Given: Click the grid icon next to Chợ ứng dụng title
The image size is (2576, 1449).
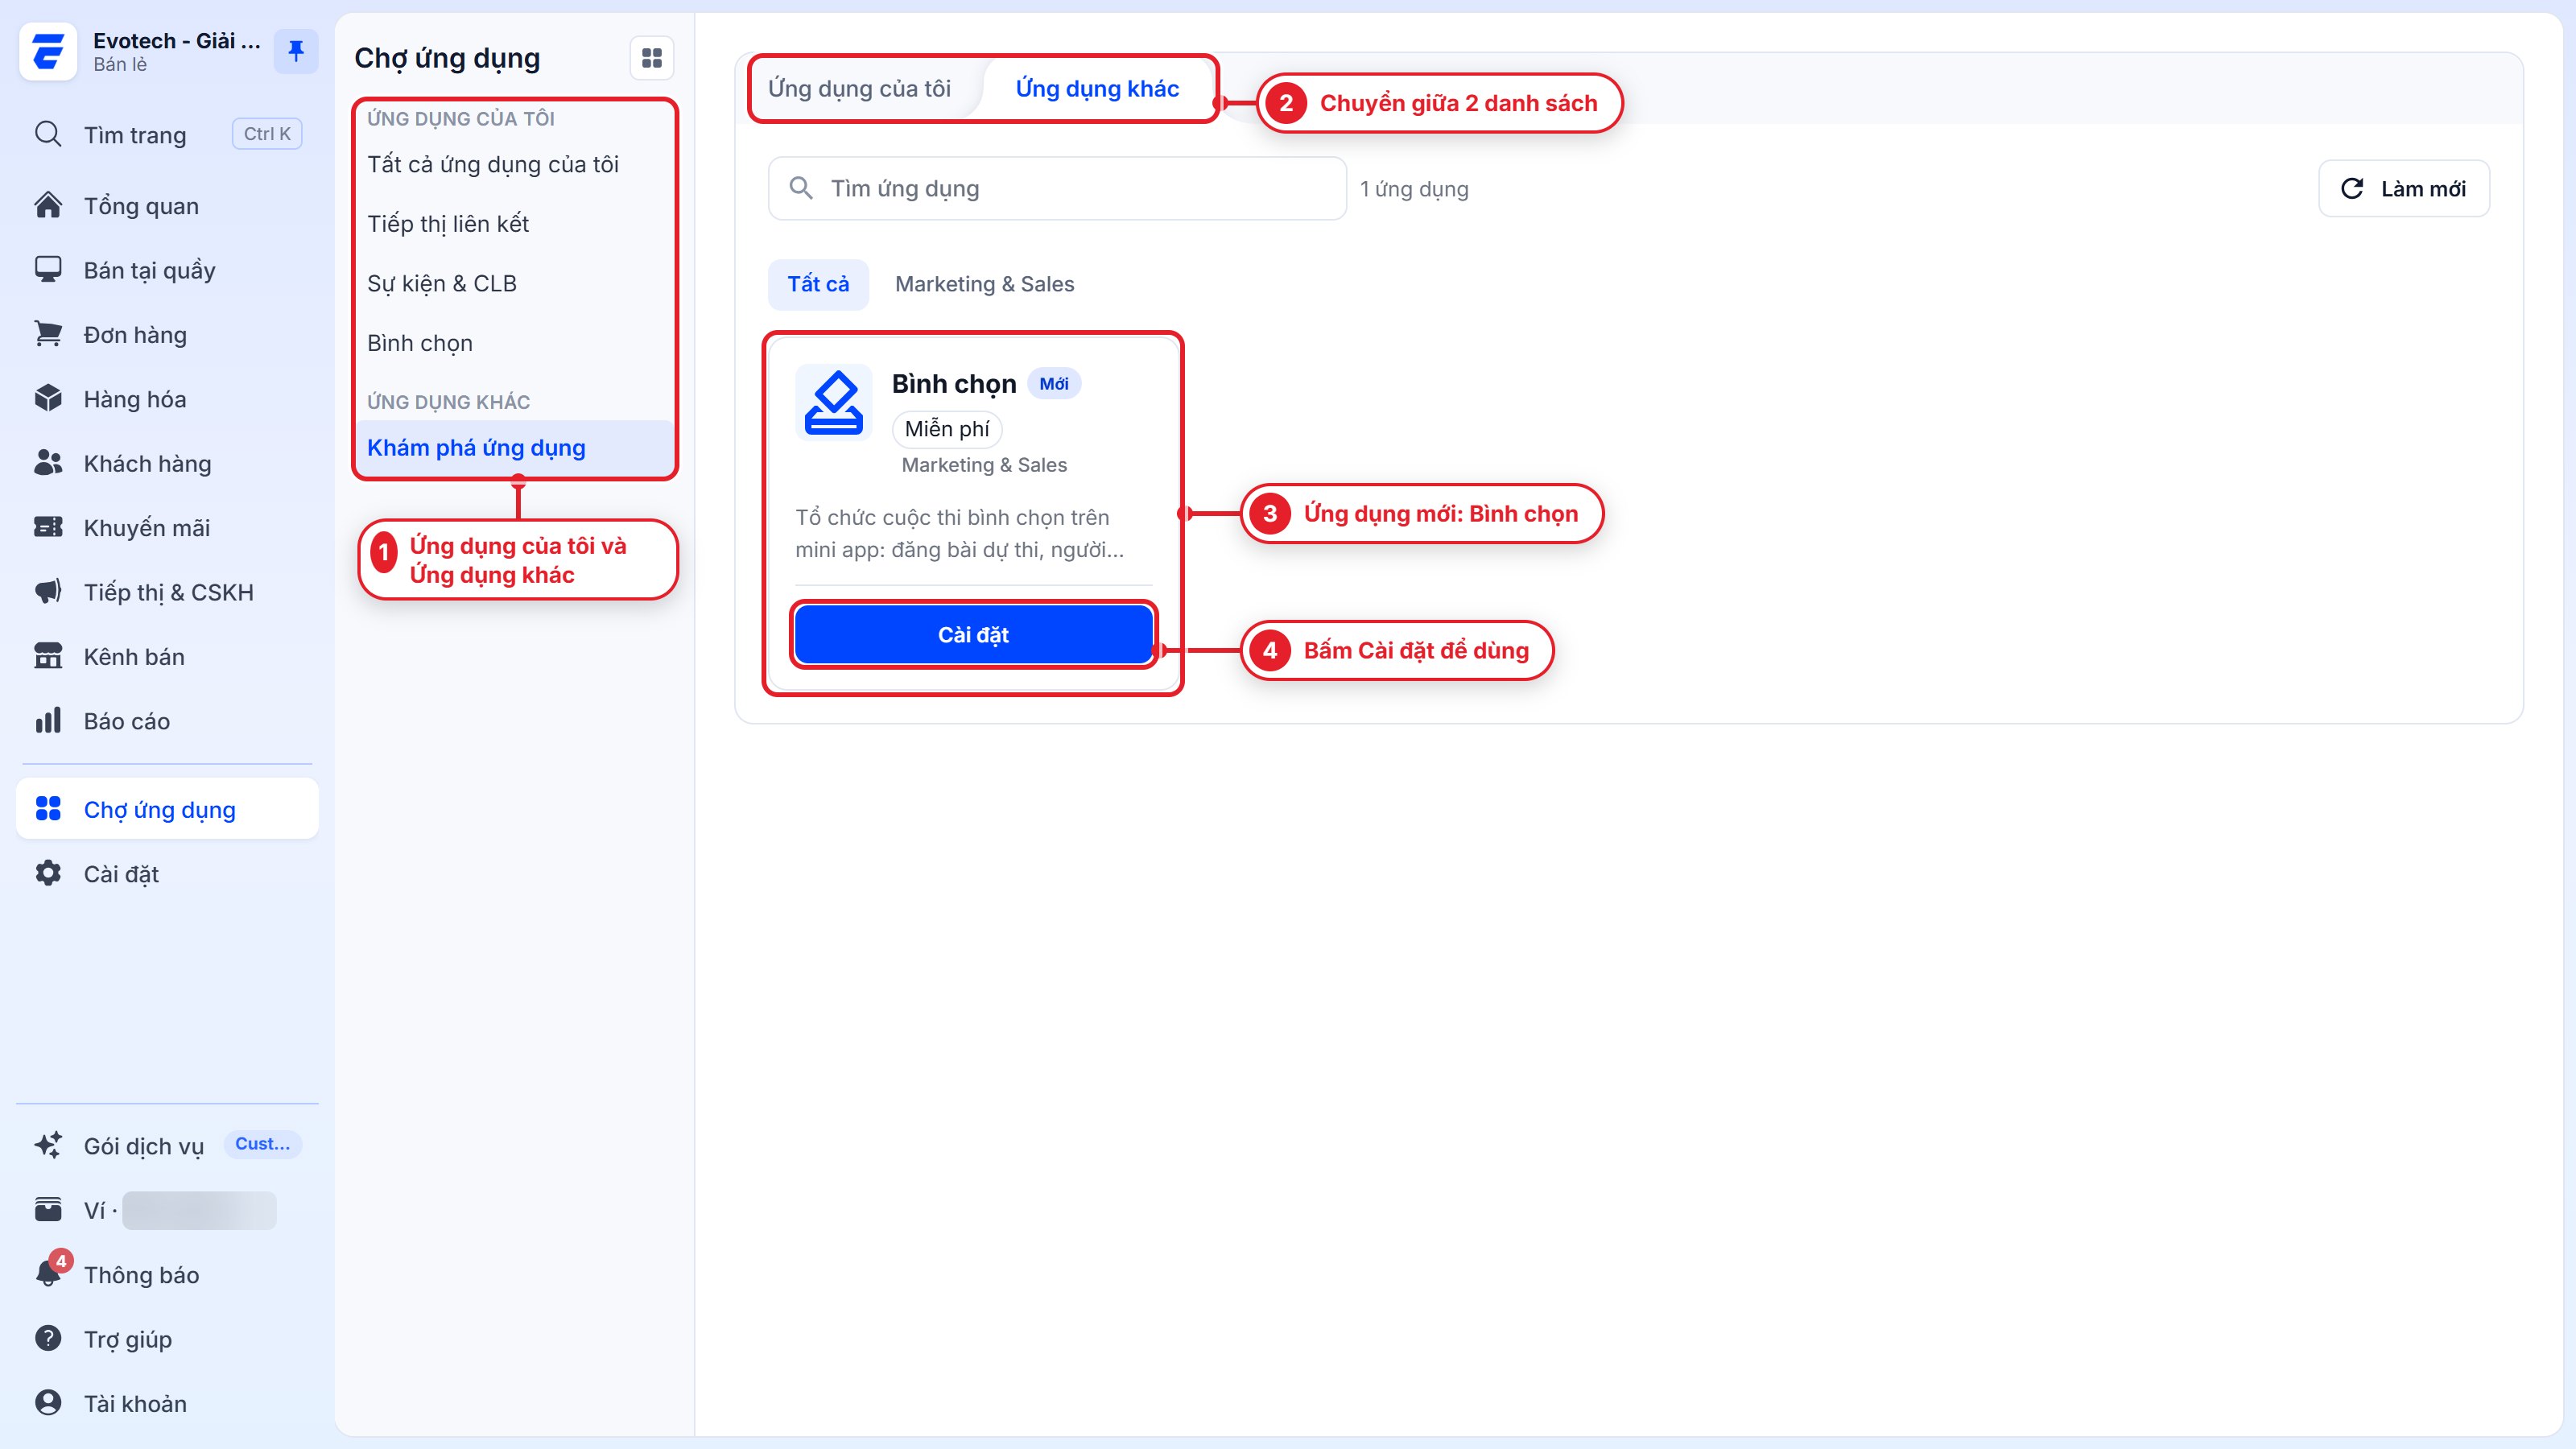Looking at the screenshot, I should (652, 58).
